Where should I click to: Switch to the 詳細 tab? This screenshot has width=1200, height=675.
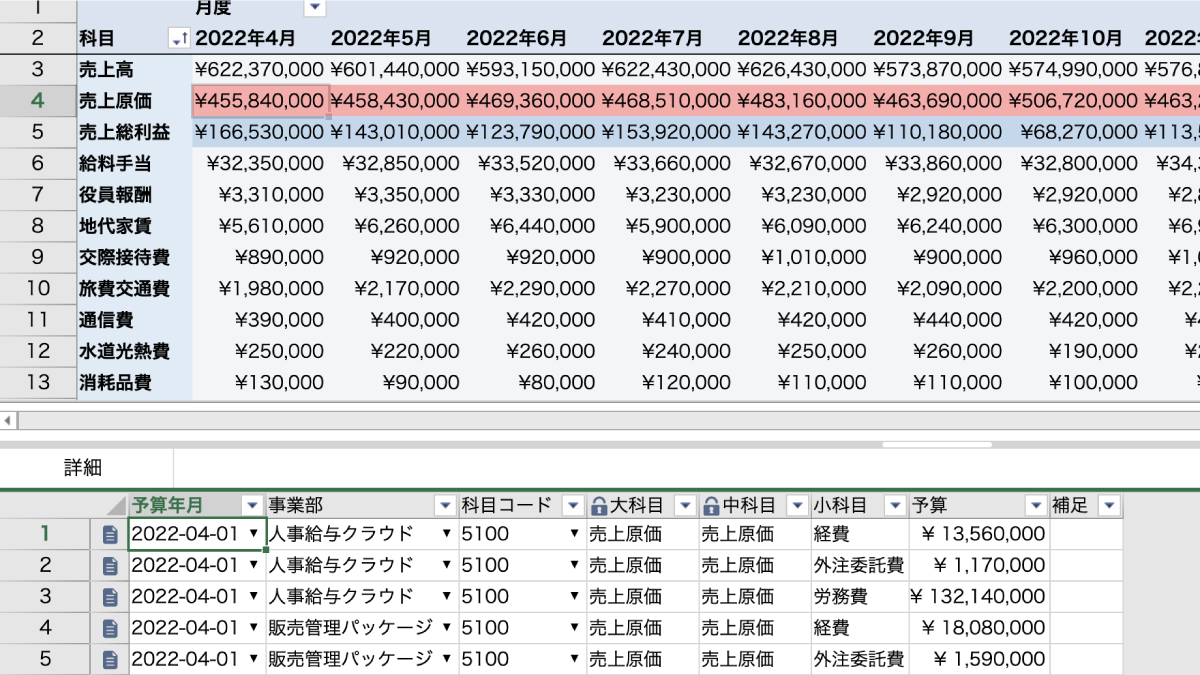pyautogui.click(x=83, y=468)
